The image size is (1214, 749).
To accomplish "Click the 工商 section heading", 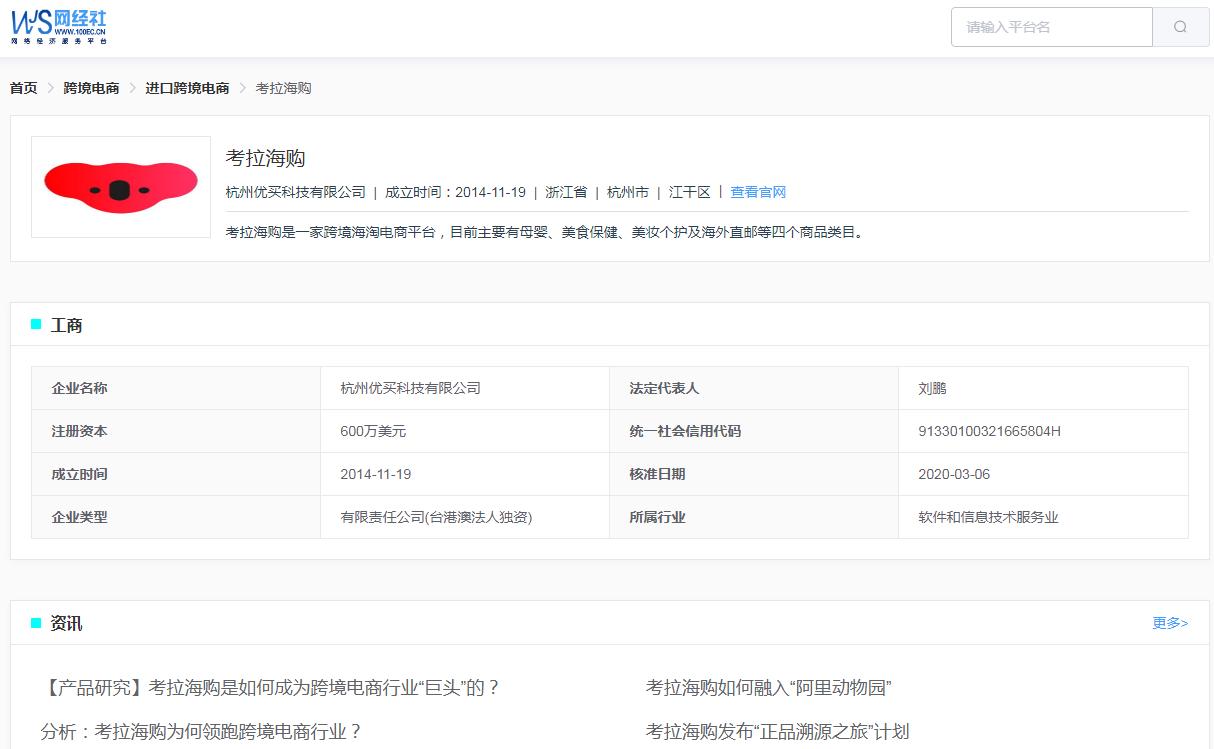I will 66,324.
